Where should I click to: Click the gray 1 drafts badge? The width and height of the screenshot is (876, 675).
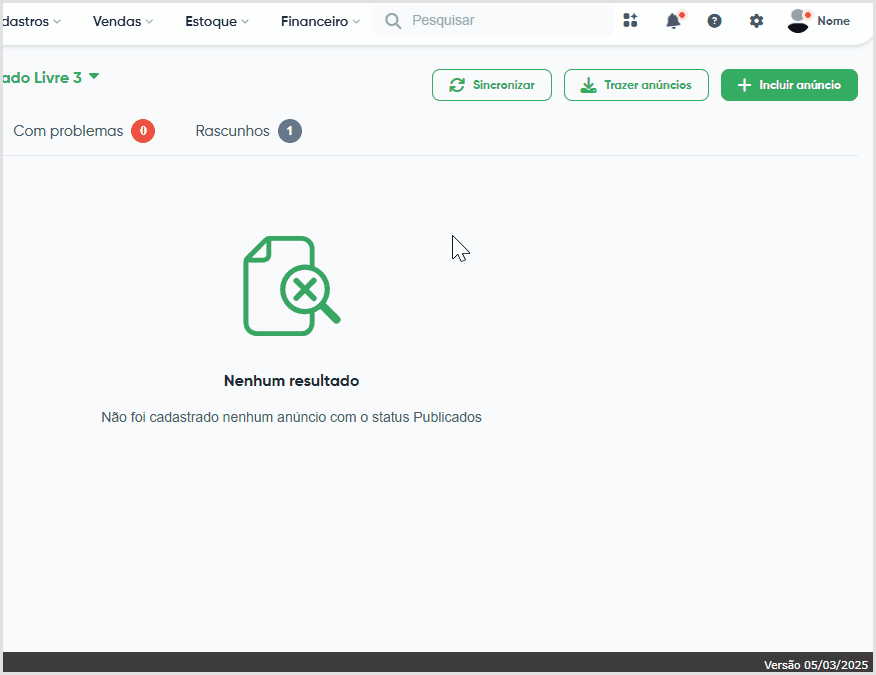click(x=290, y=131)
